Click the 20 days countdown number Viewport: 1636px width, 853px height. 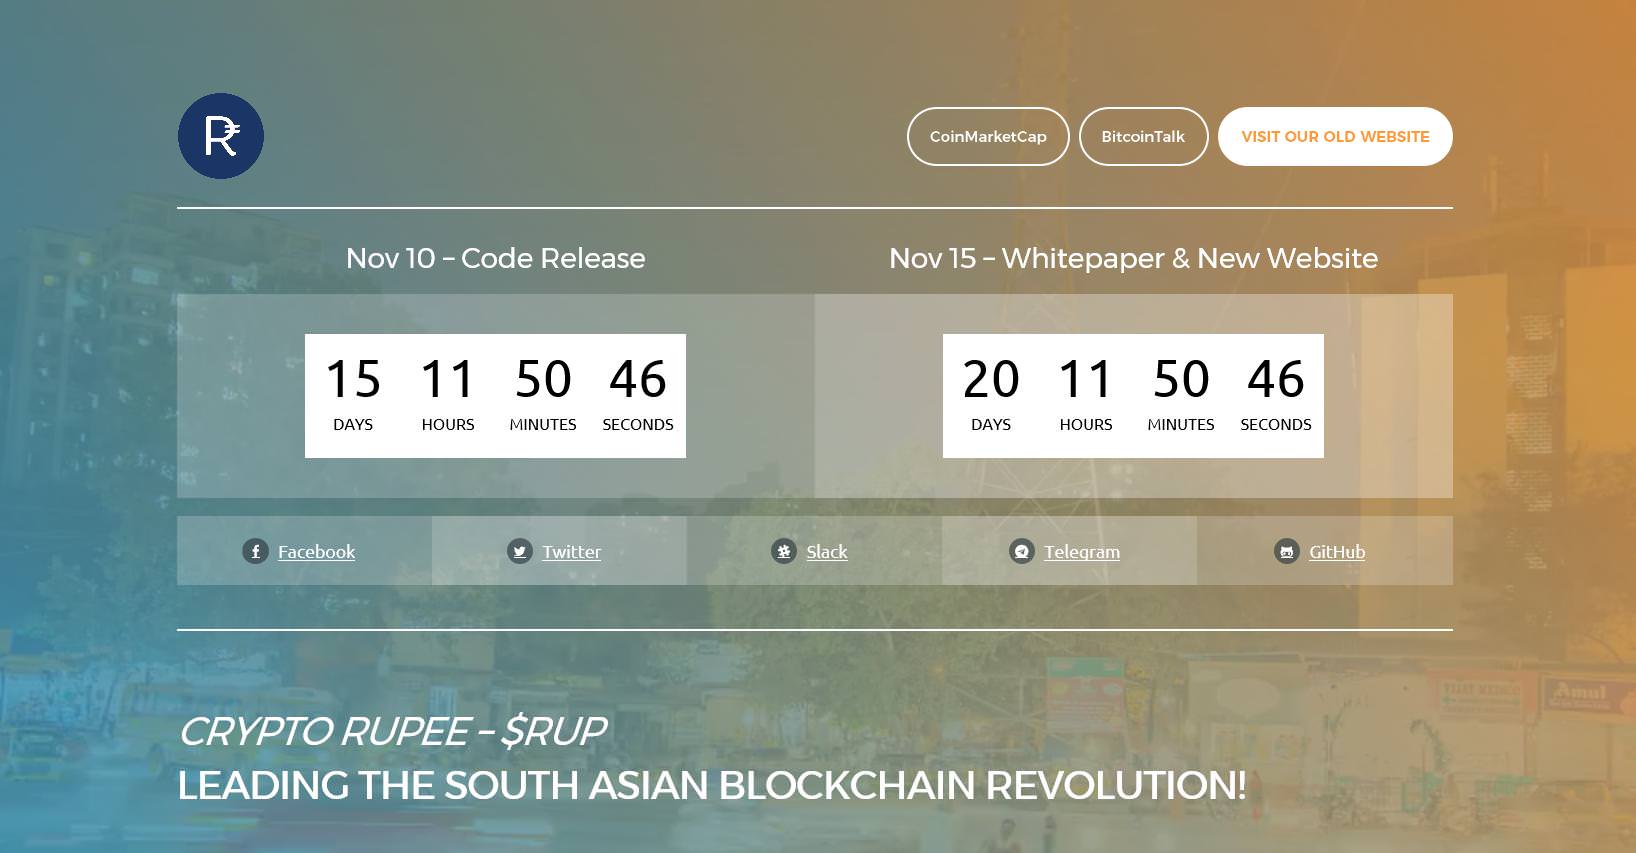(x=991, y=379)
